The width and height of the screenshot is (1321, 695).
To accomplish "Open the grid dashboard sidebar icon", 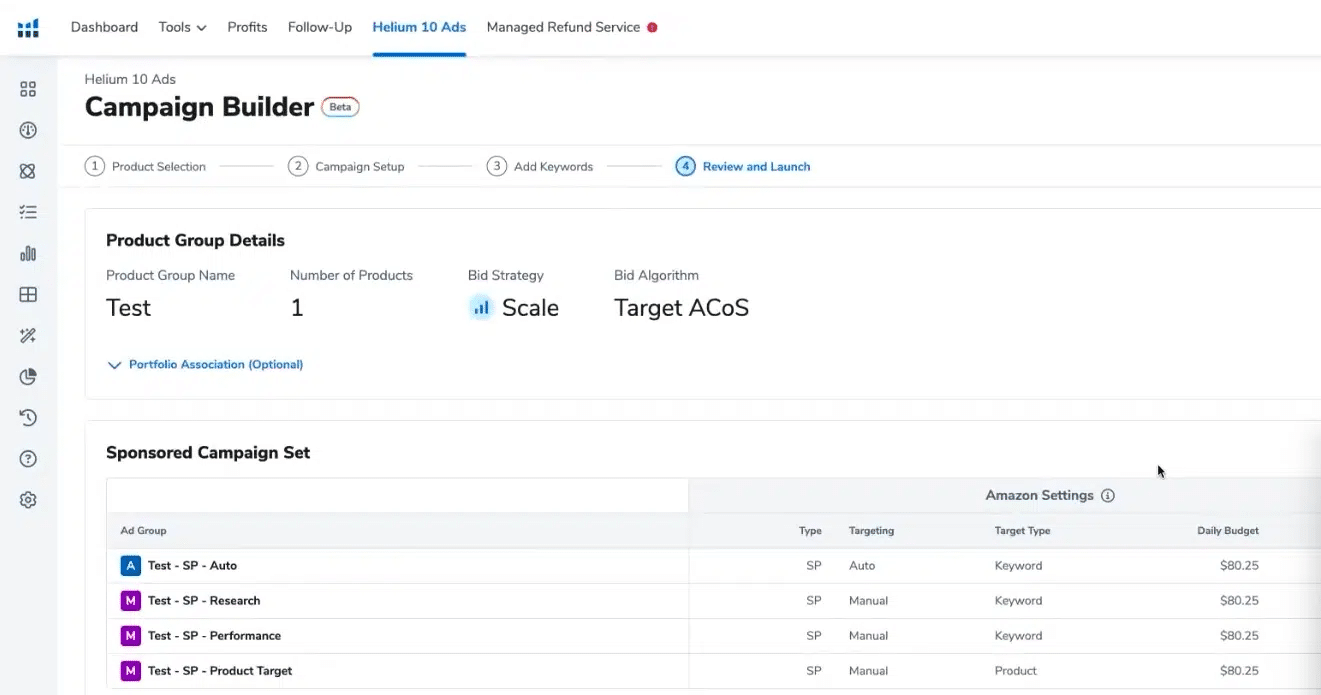I will pos(28,89).
